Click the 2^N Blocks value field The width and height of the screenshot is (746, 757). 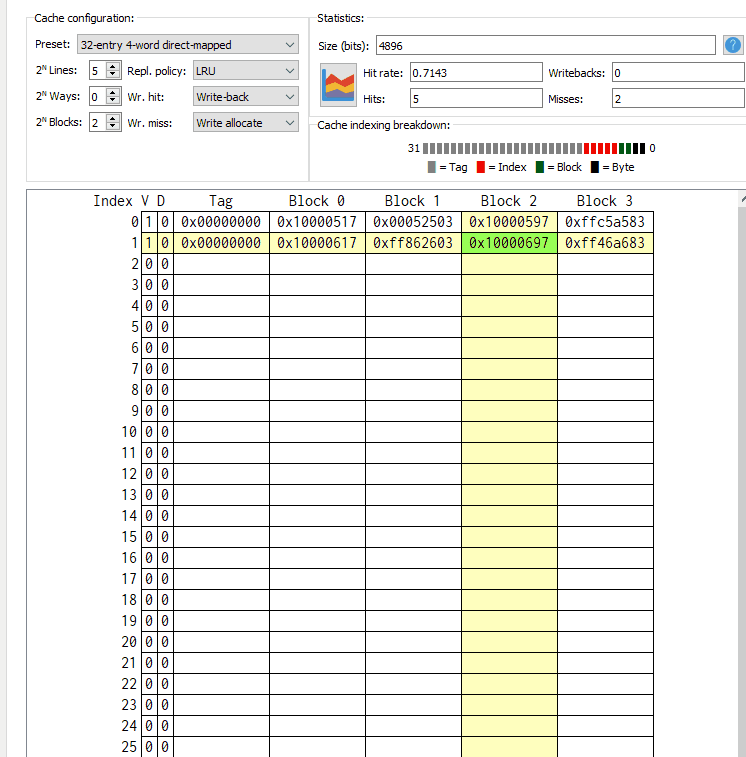tap(98, 123)
